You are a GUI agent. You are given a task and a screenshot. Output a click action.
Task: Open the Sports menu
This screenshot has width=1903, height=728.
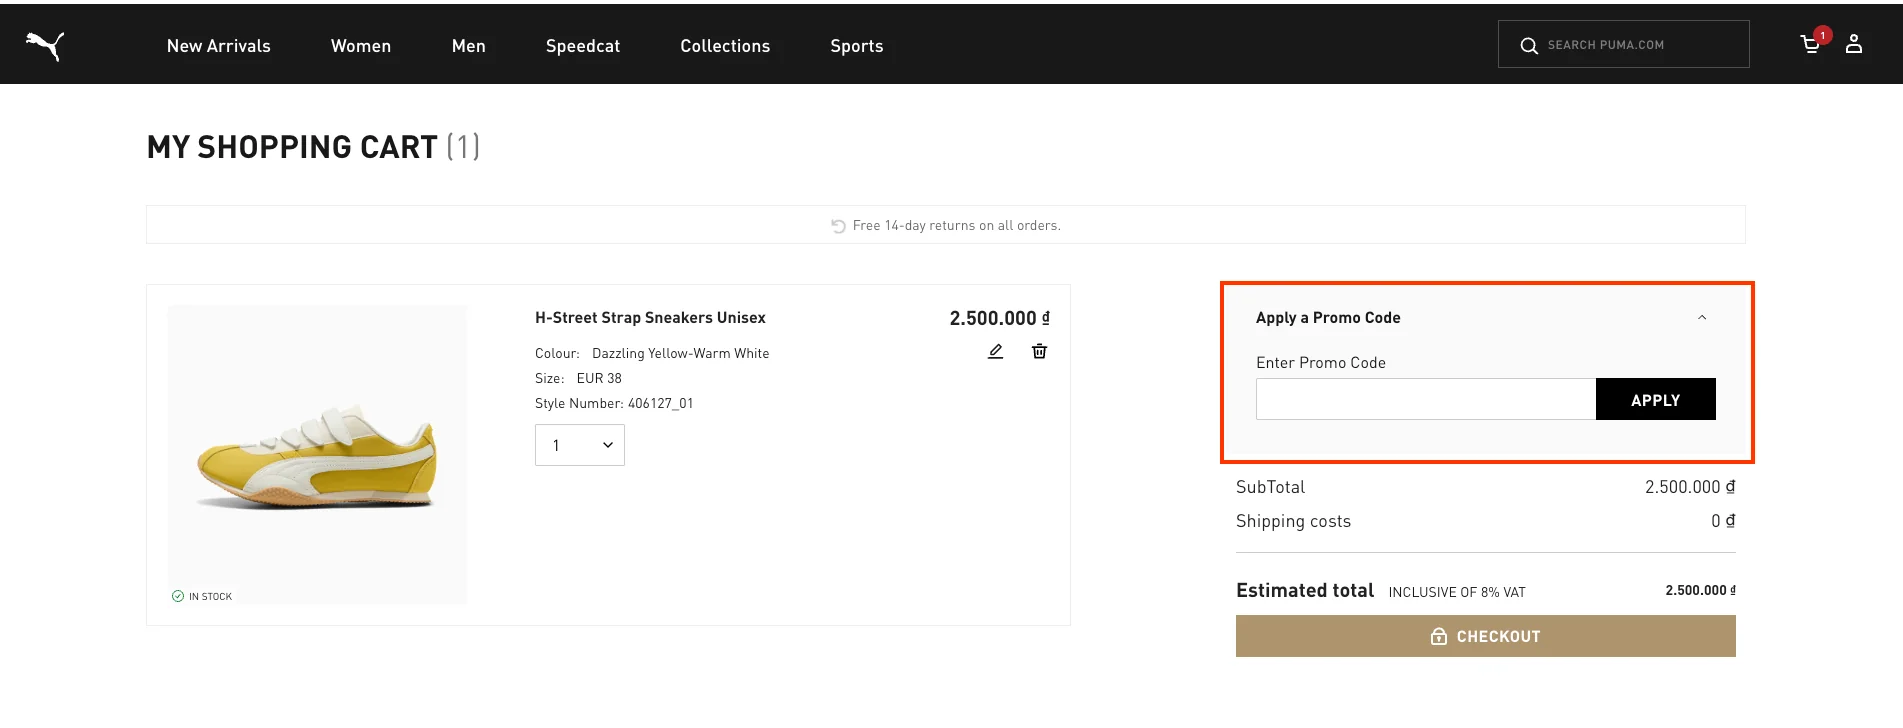click(857, 46)
